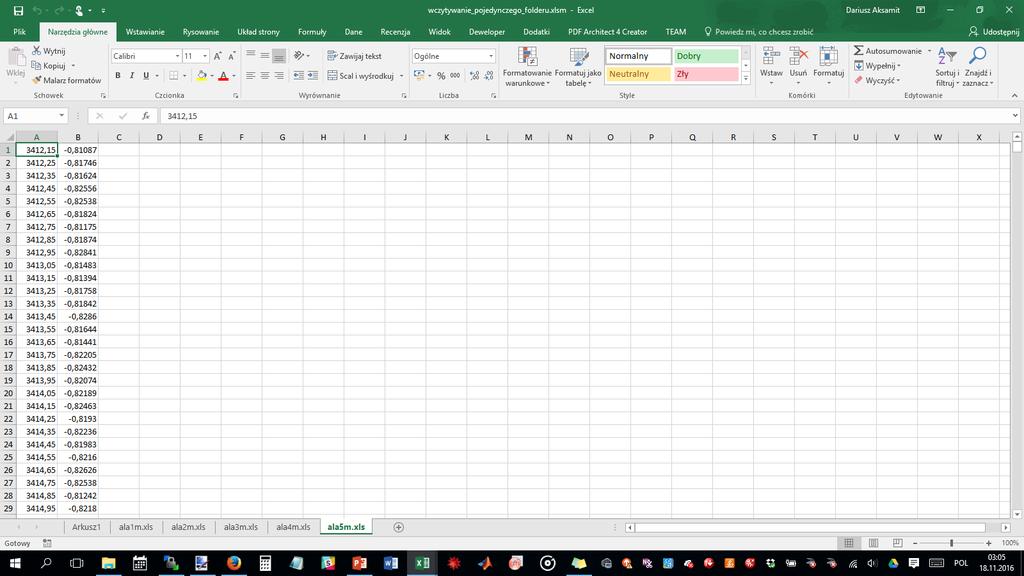Viewport: 1024px width, 576px height.
Task: Click the Wyczyść clear button
Action: [x=877, y=80]
